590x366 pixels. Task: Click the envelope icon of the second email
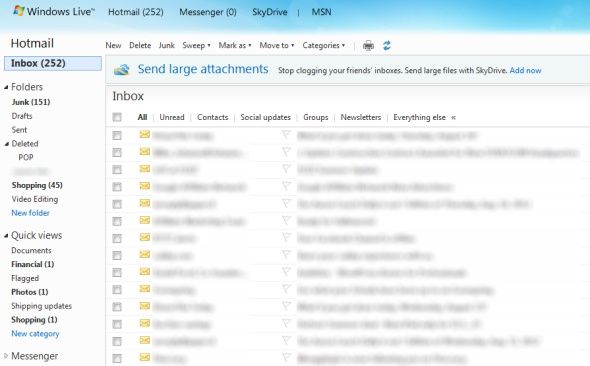pos(145,152)
